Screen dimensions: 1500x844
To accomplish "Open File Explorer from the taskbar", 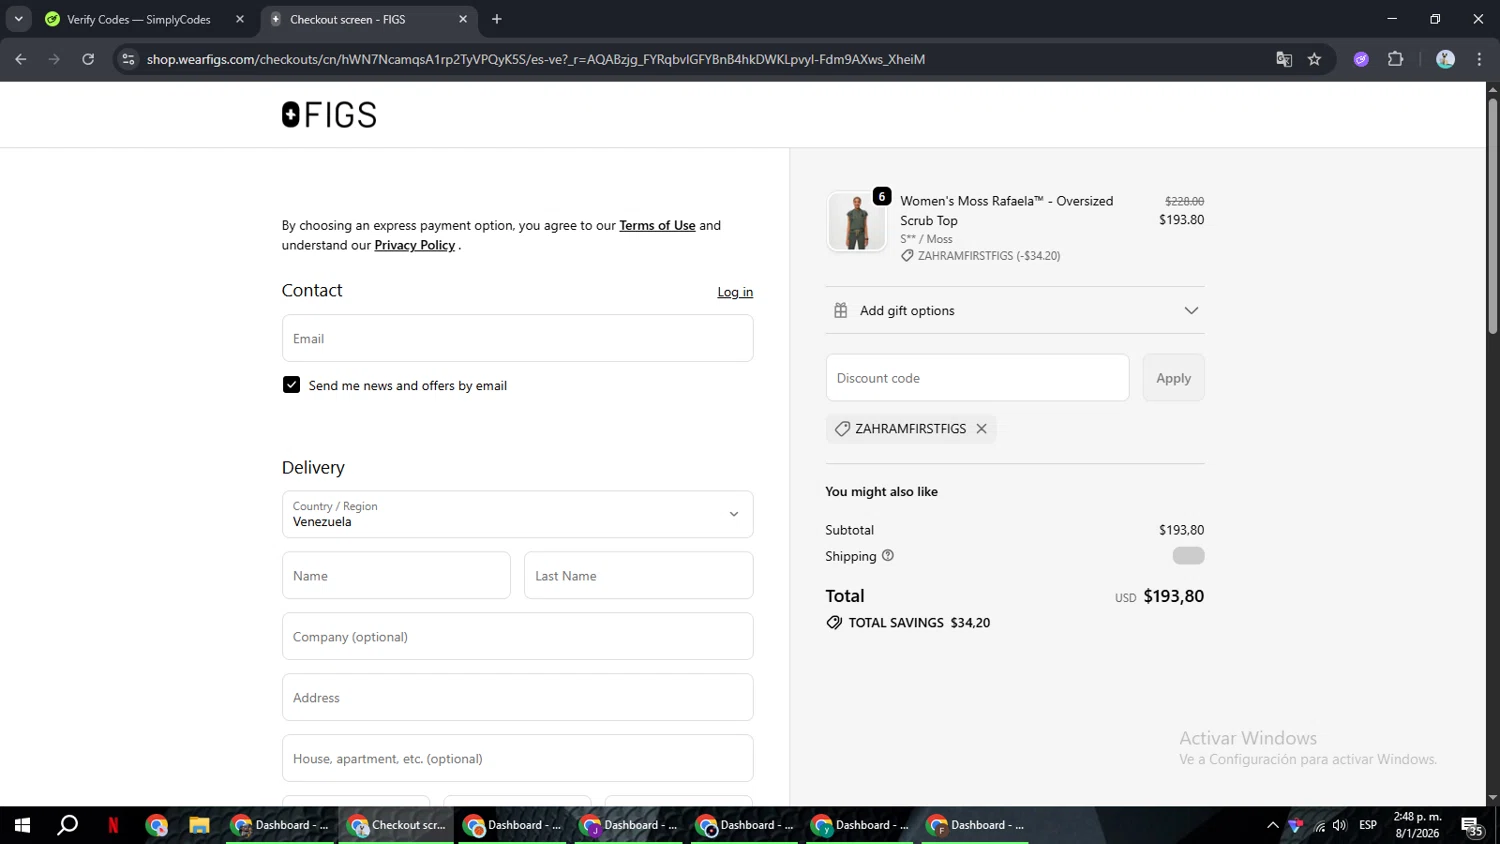I will [x=199, y=825].
